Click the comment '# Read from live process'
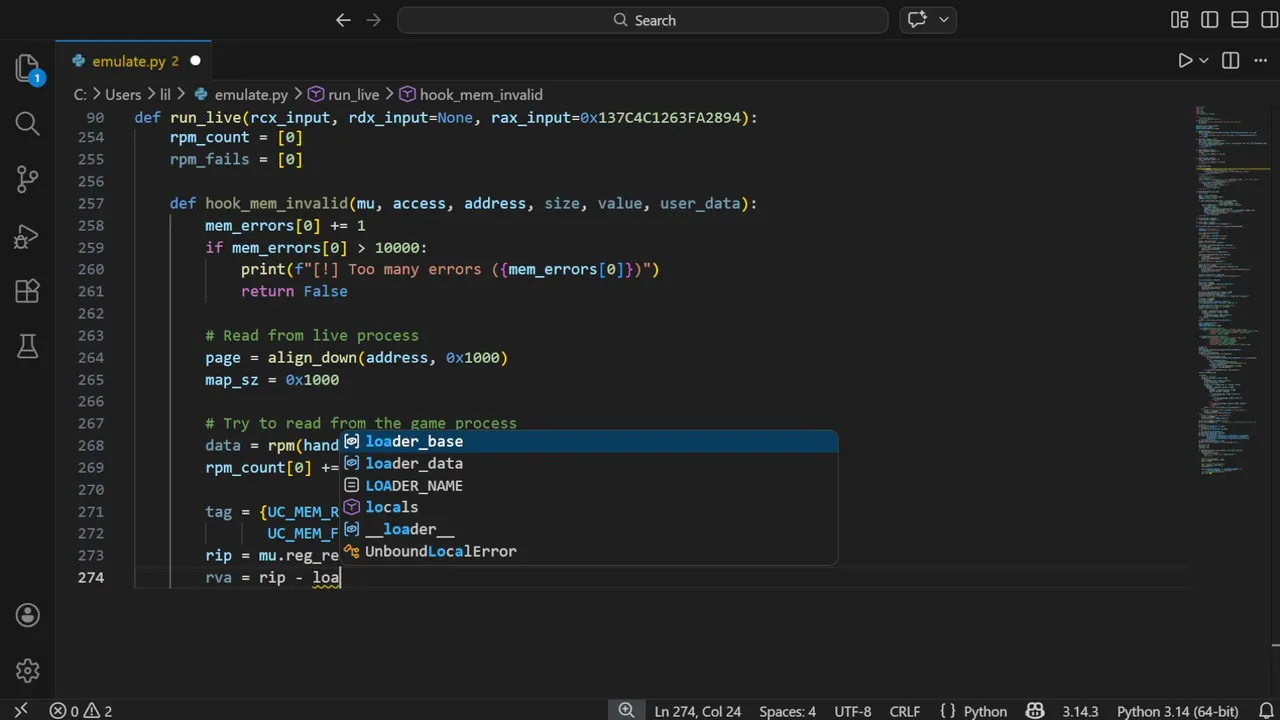The image size is (1280, 720). click(x=312, y=335)
